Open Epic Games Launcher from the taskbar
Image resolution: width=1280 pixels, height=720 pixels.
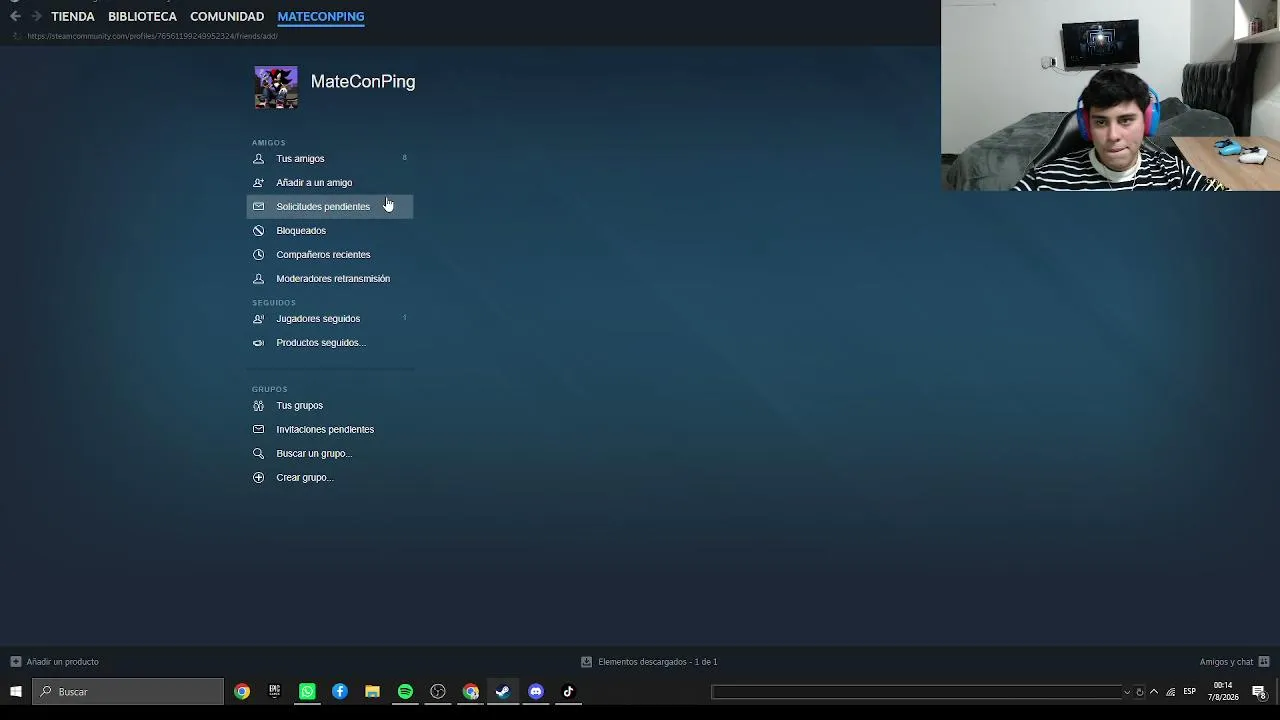pos(274,692)
